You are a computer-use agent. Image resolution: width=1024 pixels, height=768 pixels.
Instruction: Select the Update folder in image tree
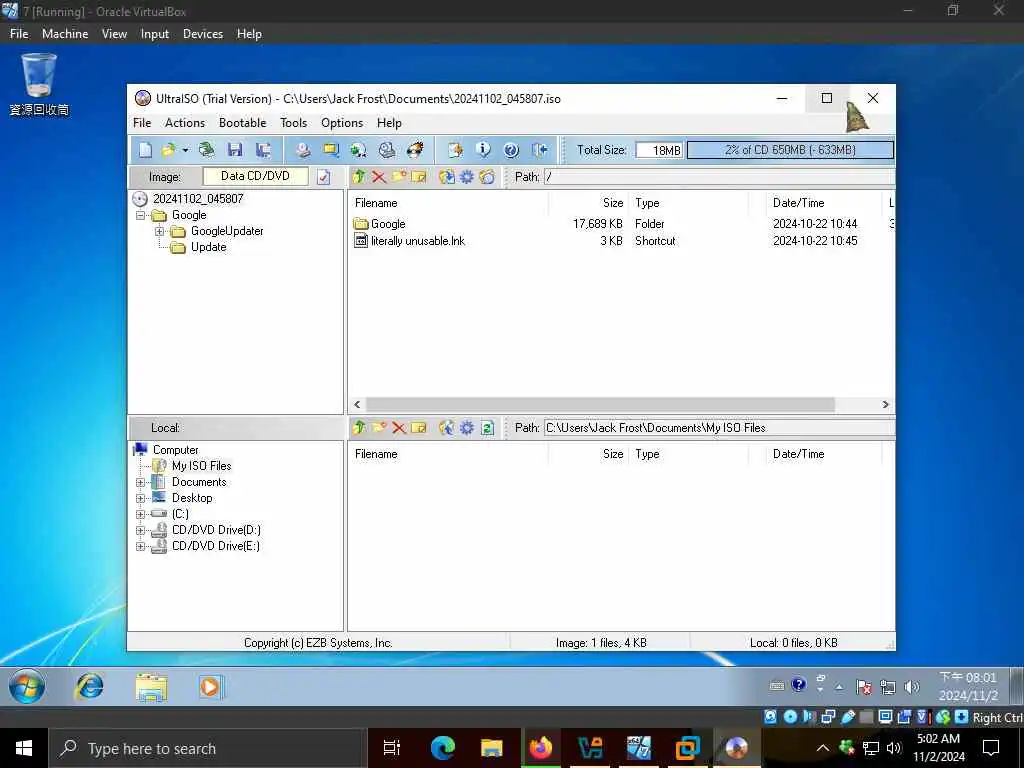click(208, 248)
